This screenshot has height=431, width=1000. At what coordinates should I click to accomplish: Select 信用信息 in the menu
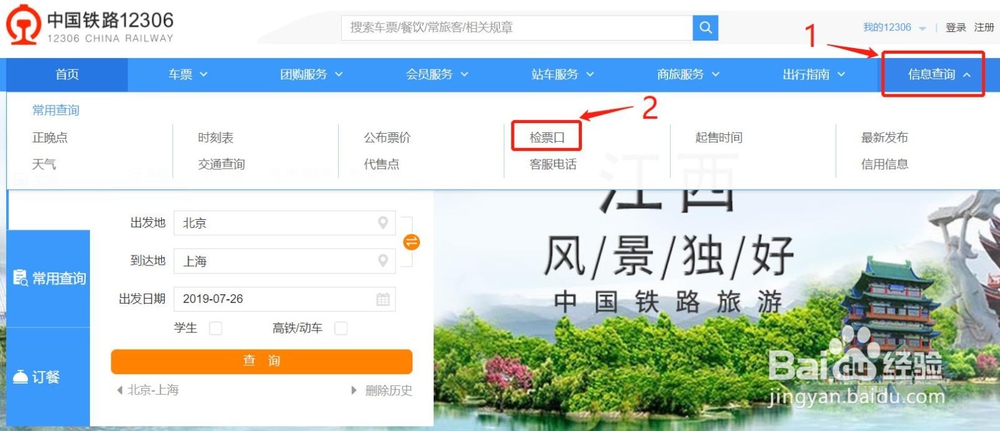click(885, 164)
